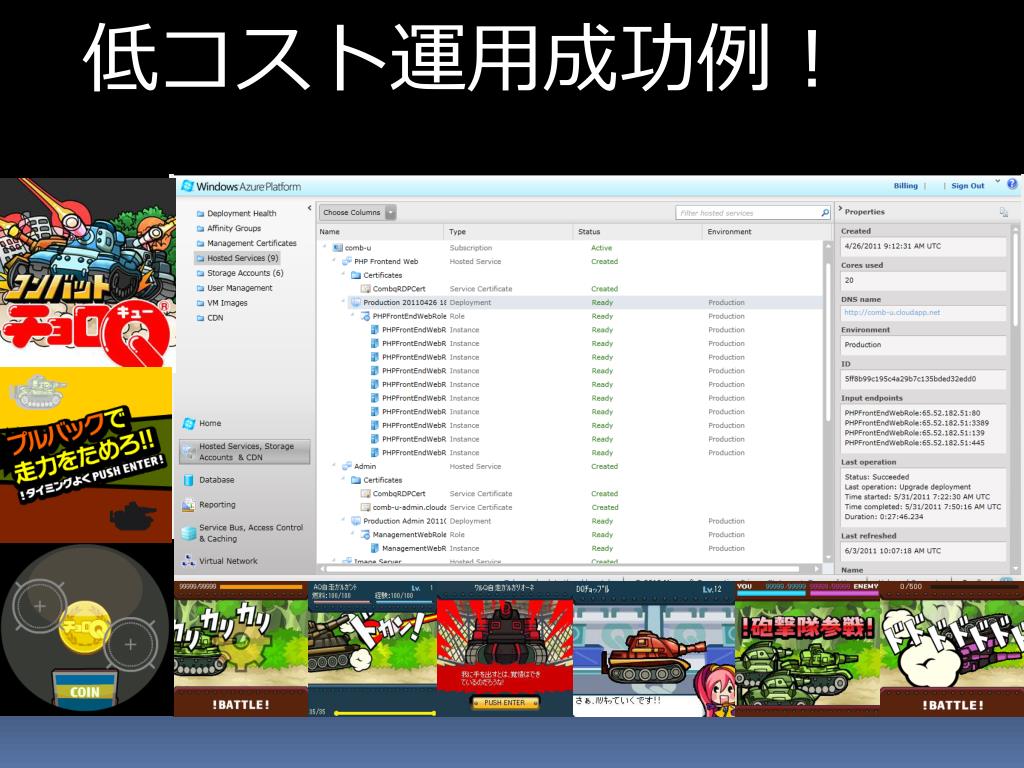The width and height of the screenshot is (1024, 768).
Task: Click the Virtual Network icon
Action: point(189,561)
